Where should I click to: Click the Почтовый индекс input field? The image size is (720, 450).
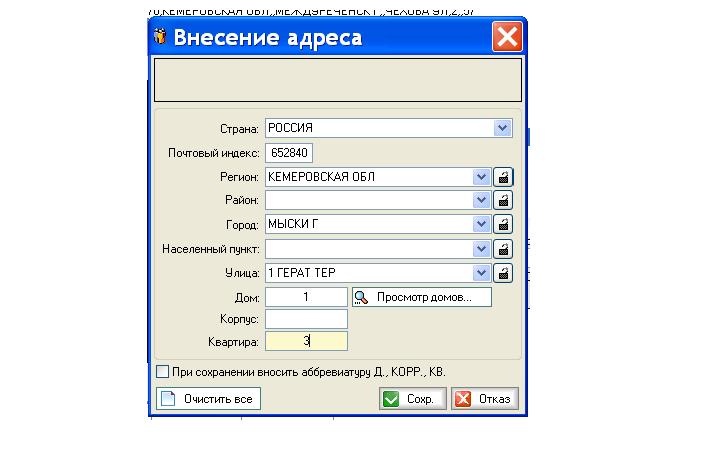pyautogui.click(x=289, y=153)
